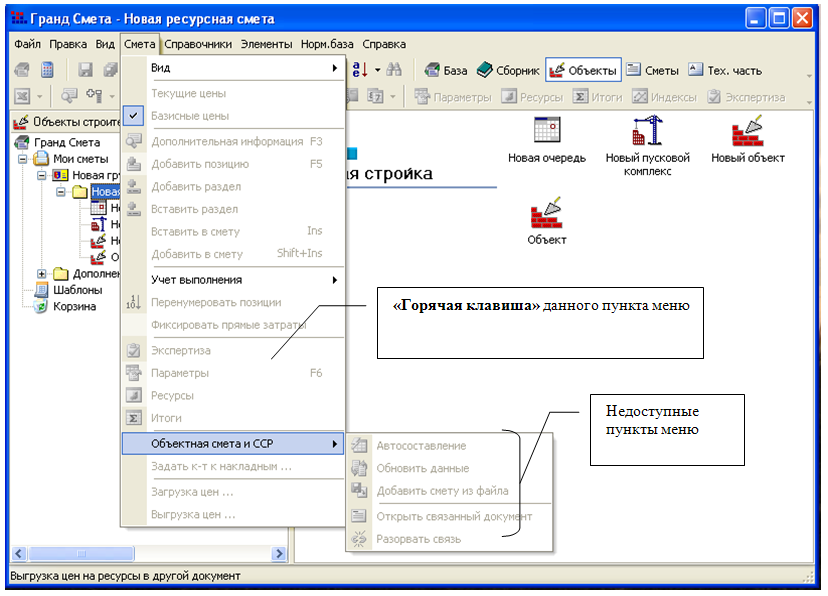This screenshot has width=828, height=596.
Task: Click the tree scrollbar right arrow
Action: [x=279, y=553]
